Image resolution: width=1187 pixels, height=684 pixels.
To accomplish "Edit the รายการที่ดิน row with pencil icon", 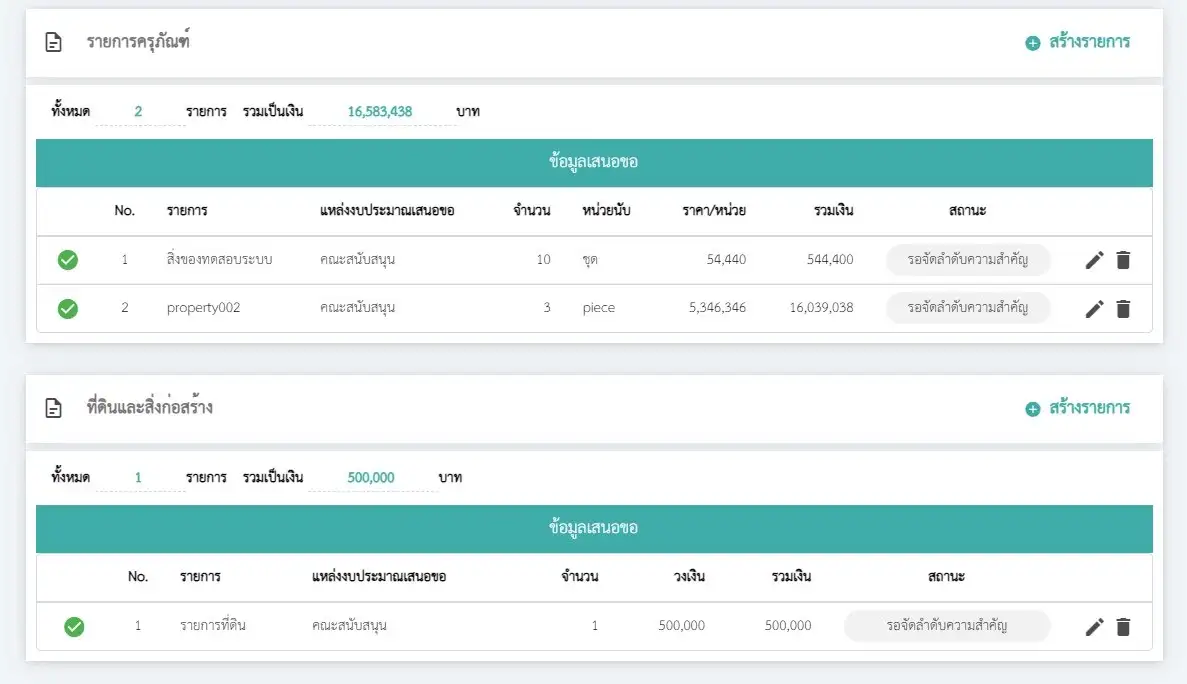I will [1095, 627].
